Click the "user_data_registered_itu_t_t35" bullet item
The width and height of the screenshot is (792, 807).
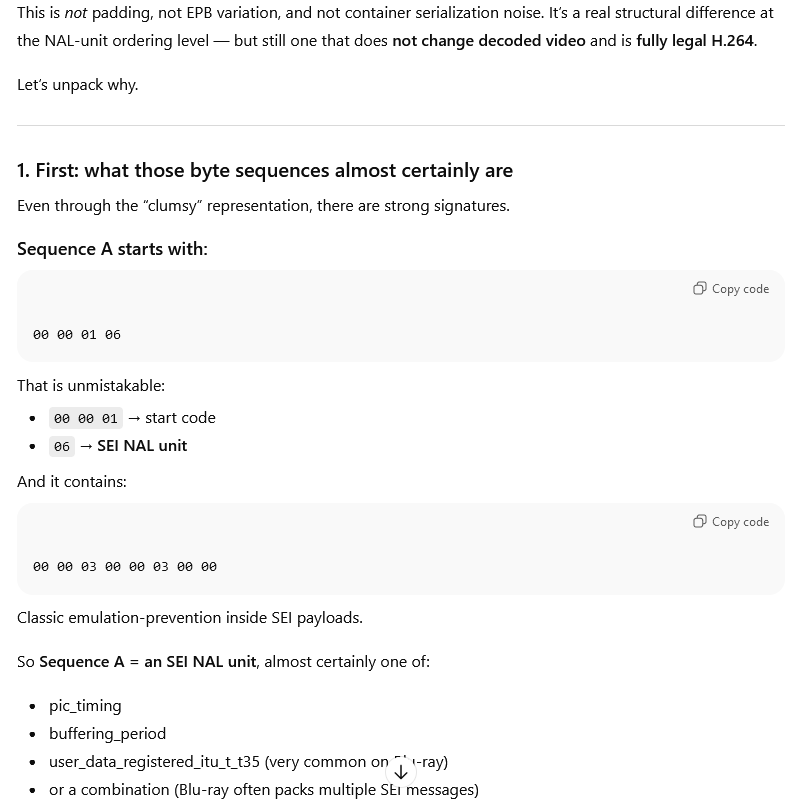pyautogui.click(x=154, y=762)
